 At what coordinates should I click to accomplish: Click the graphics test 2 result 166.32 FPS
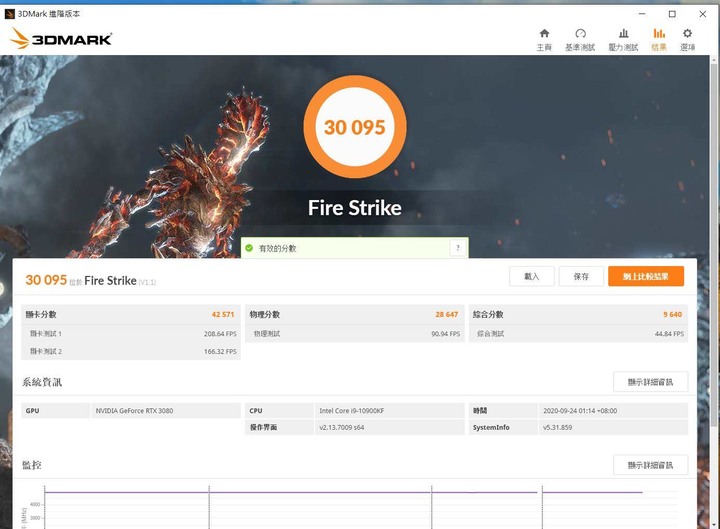220,351
